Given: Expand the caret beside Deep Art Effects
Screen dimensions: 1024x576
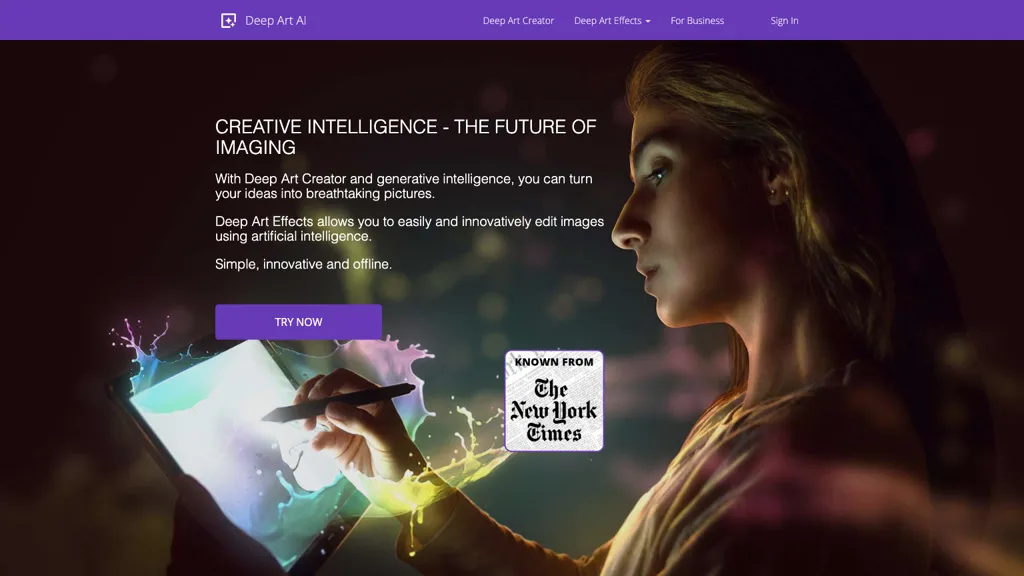Looking at the screenshot, I should click(648, 22).
